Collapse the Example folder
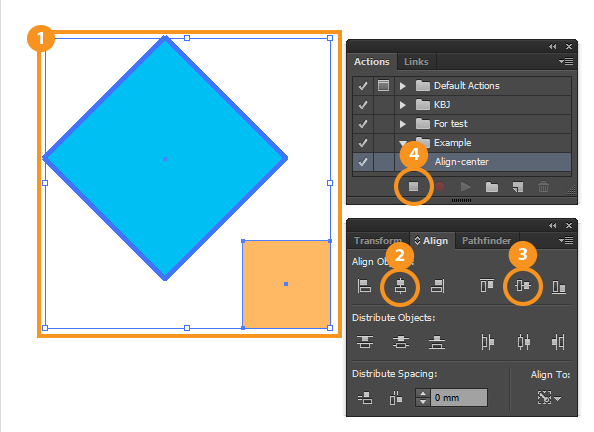The image size is (594, 432). tap(403, 143)
